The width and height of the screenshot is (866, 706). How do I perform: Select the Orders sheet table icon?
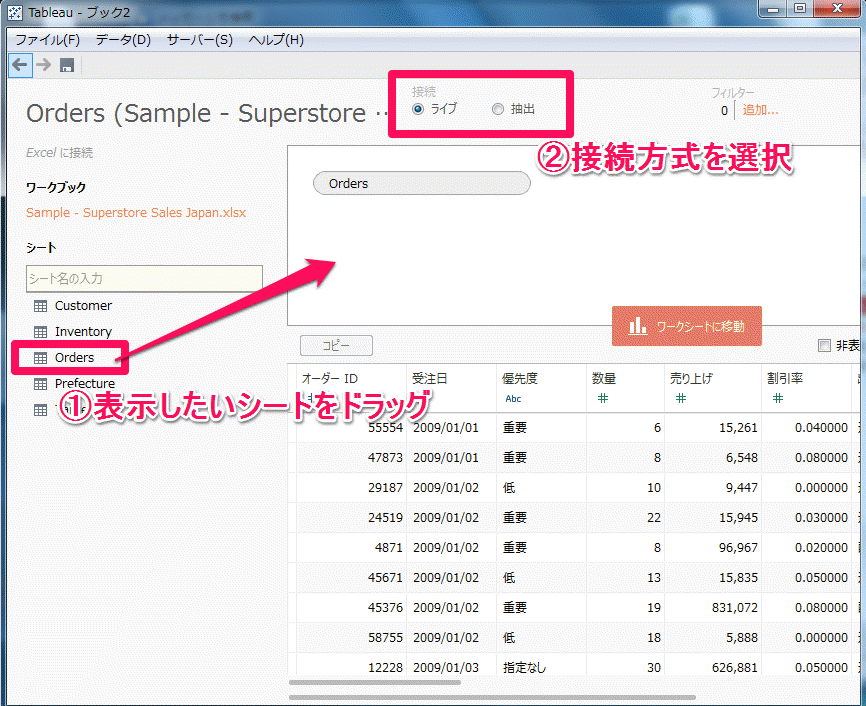(40, 358)
